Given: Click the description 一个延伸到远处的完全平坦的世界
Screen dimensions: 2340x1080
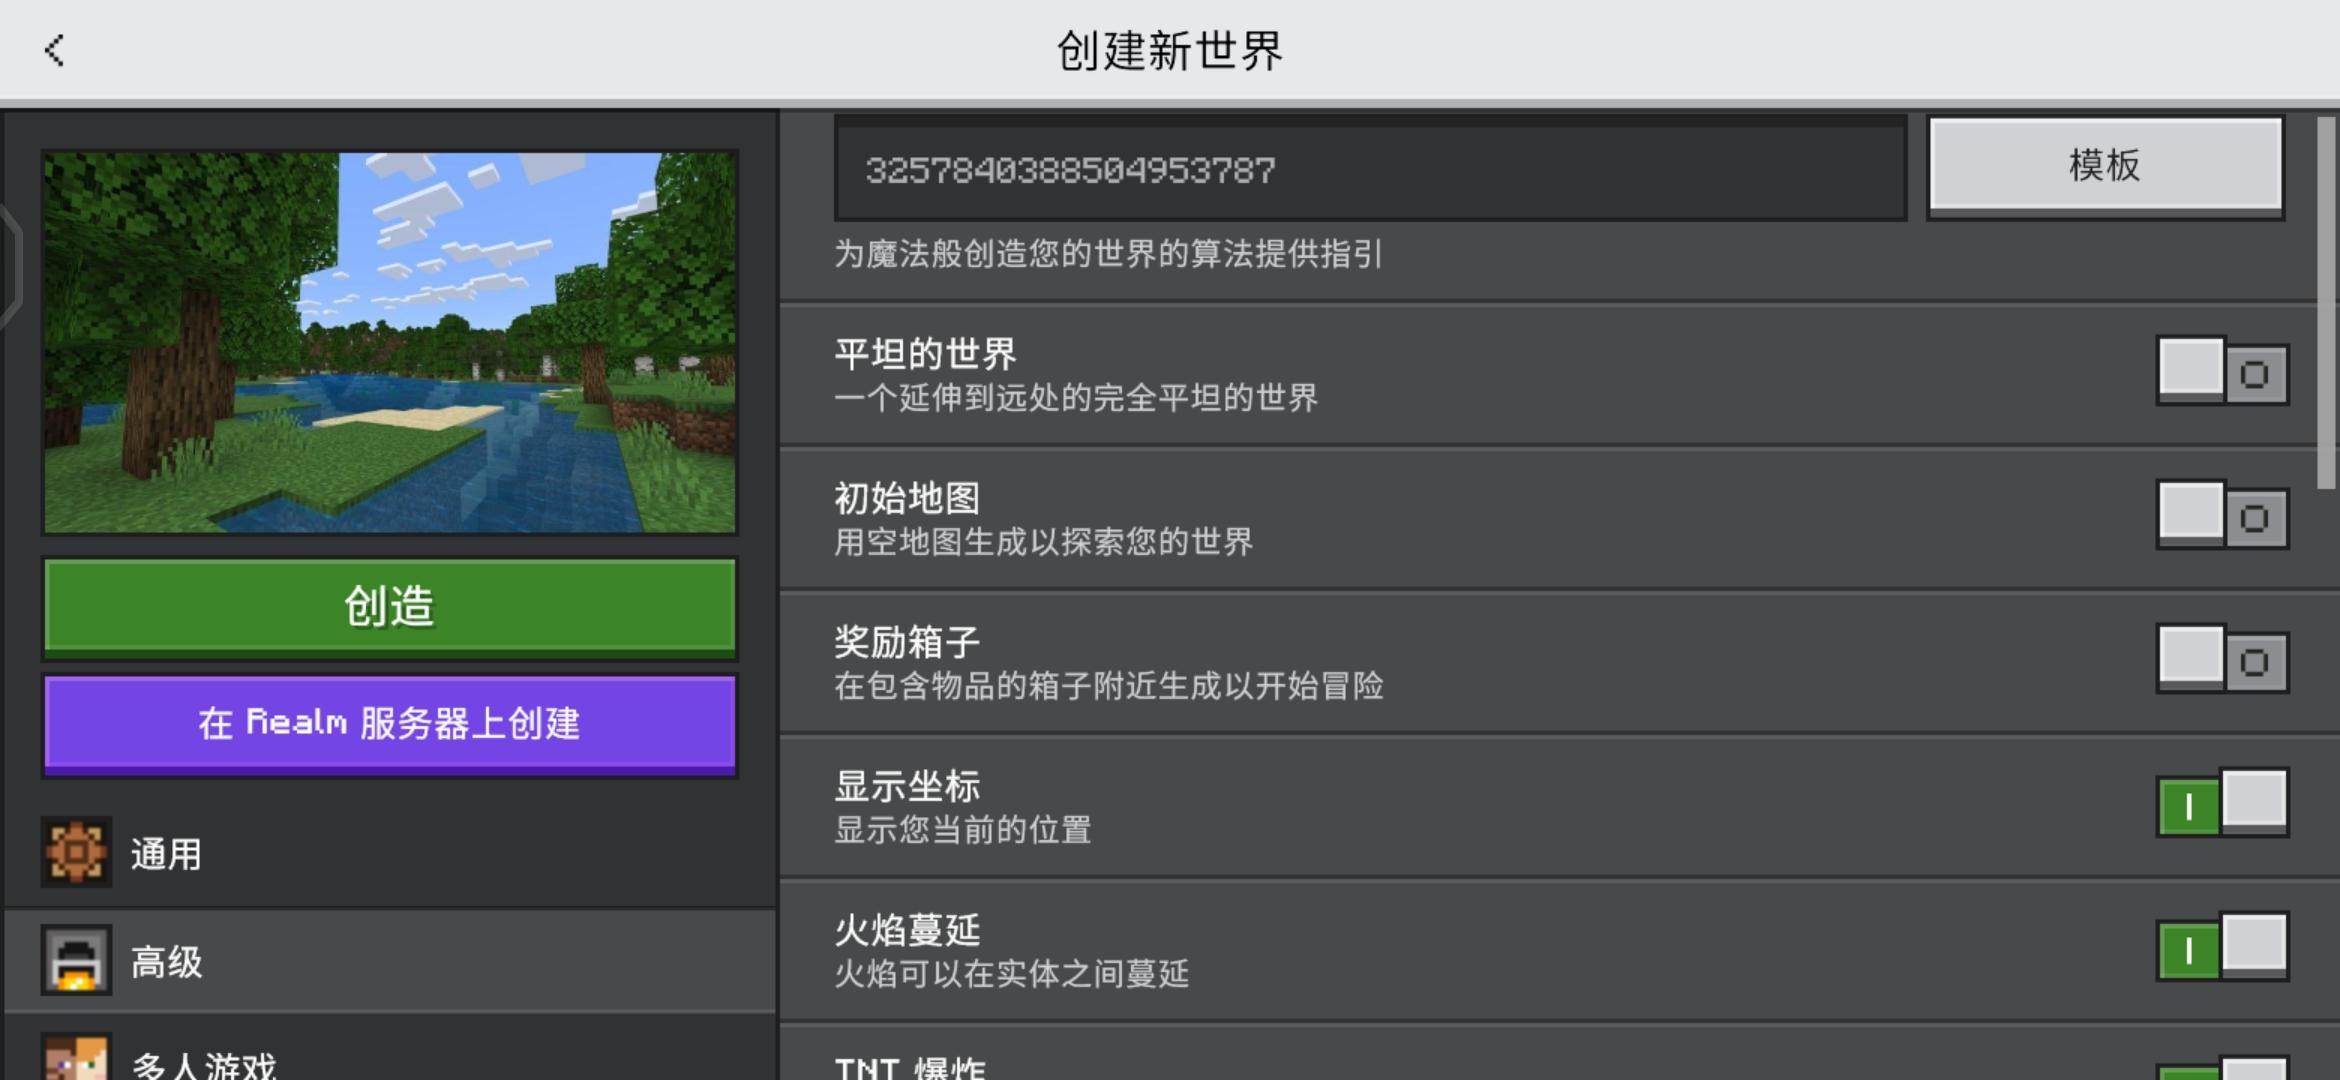Looking at the screenshot, I should click(x=1076, y=398).
